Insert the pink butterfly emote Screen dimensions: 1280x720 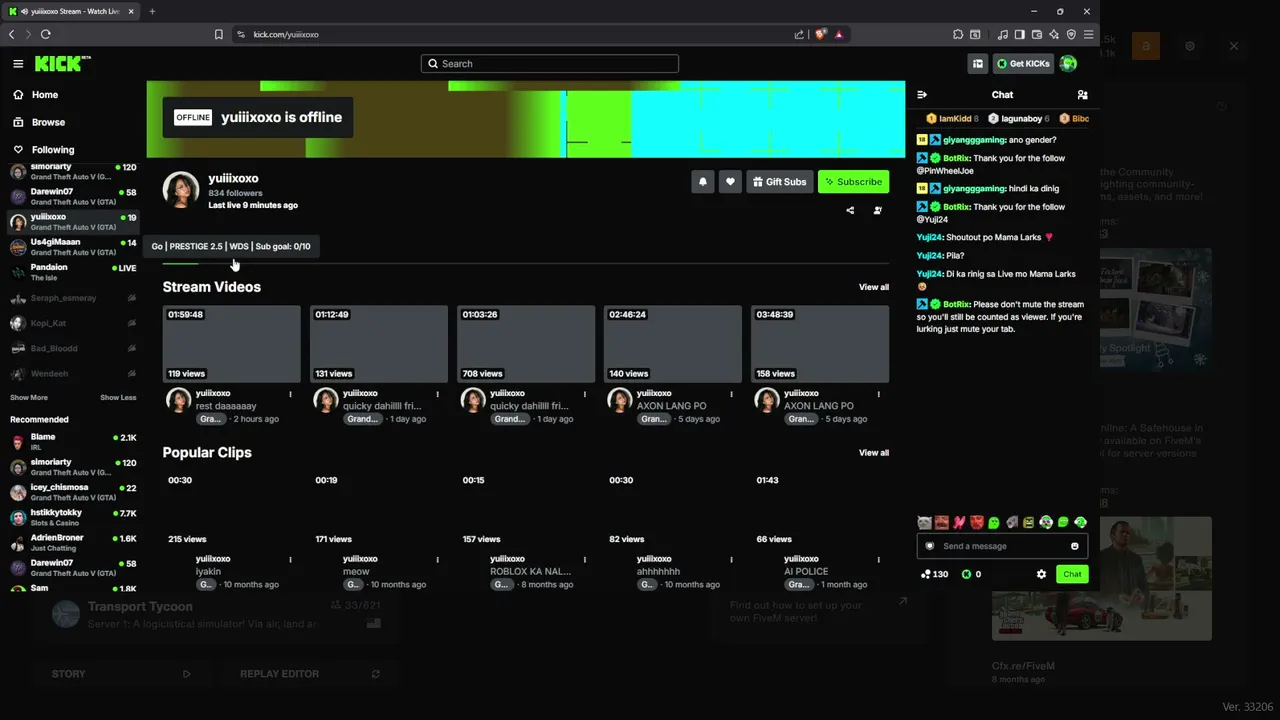coord(959,522)
